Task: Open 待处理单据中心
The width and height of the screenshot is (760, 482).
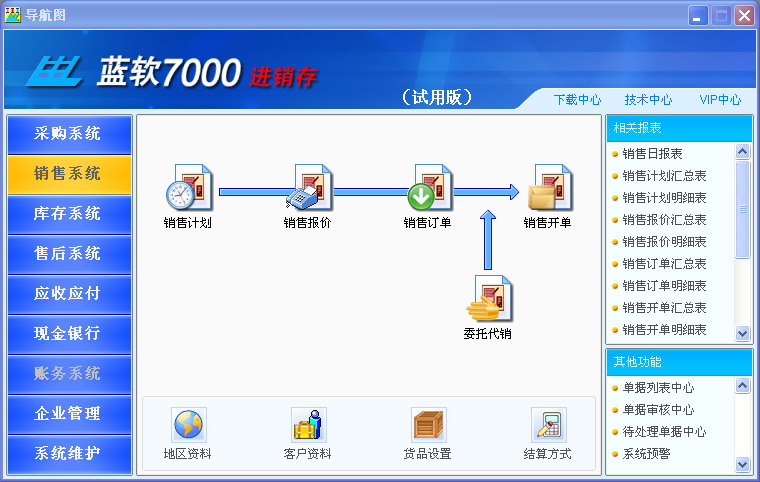Action: (664, 432)
